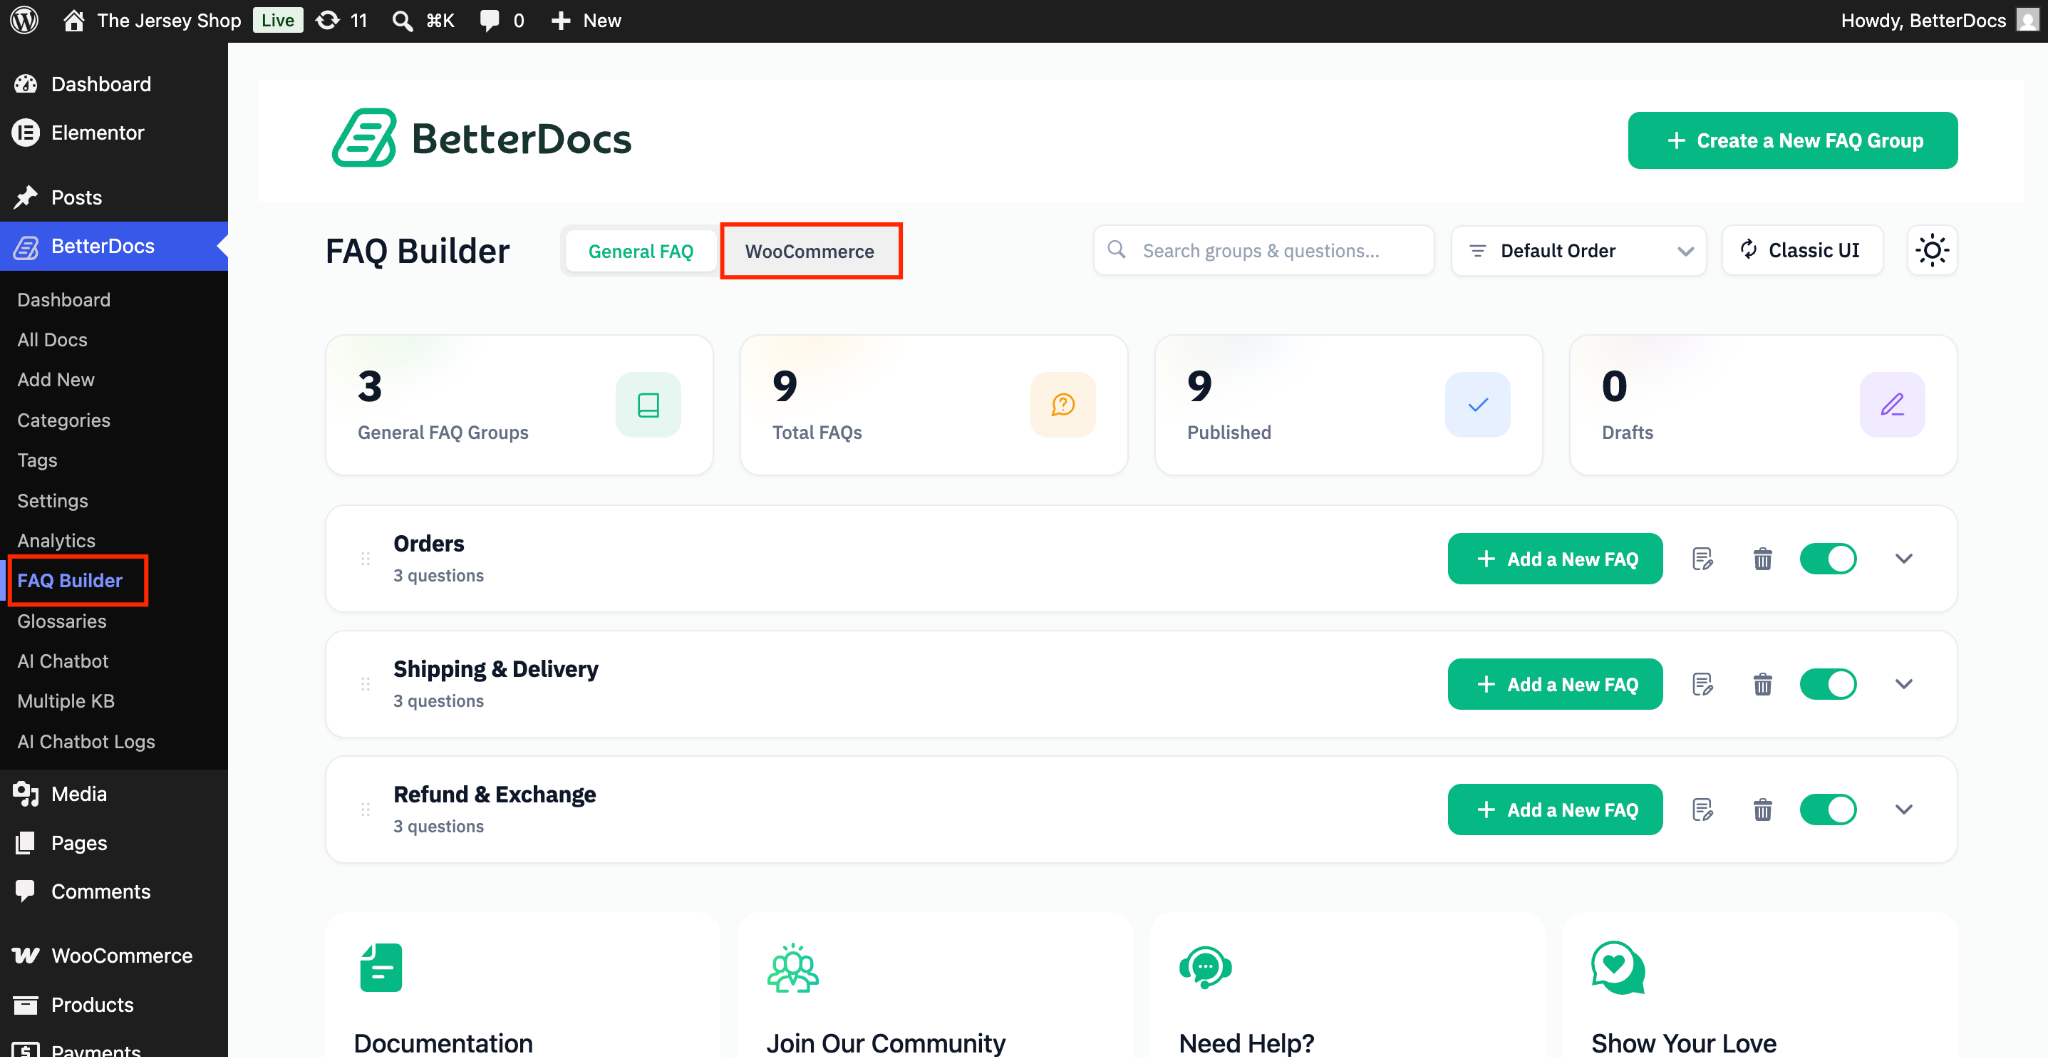
Task: Open Glossaries submenu item
Action: 62,621
